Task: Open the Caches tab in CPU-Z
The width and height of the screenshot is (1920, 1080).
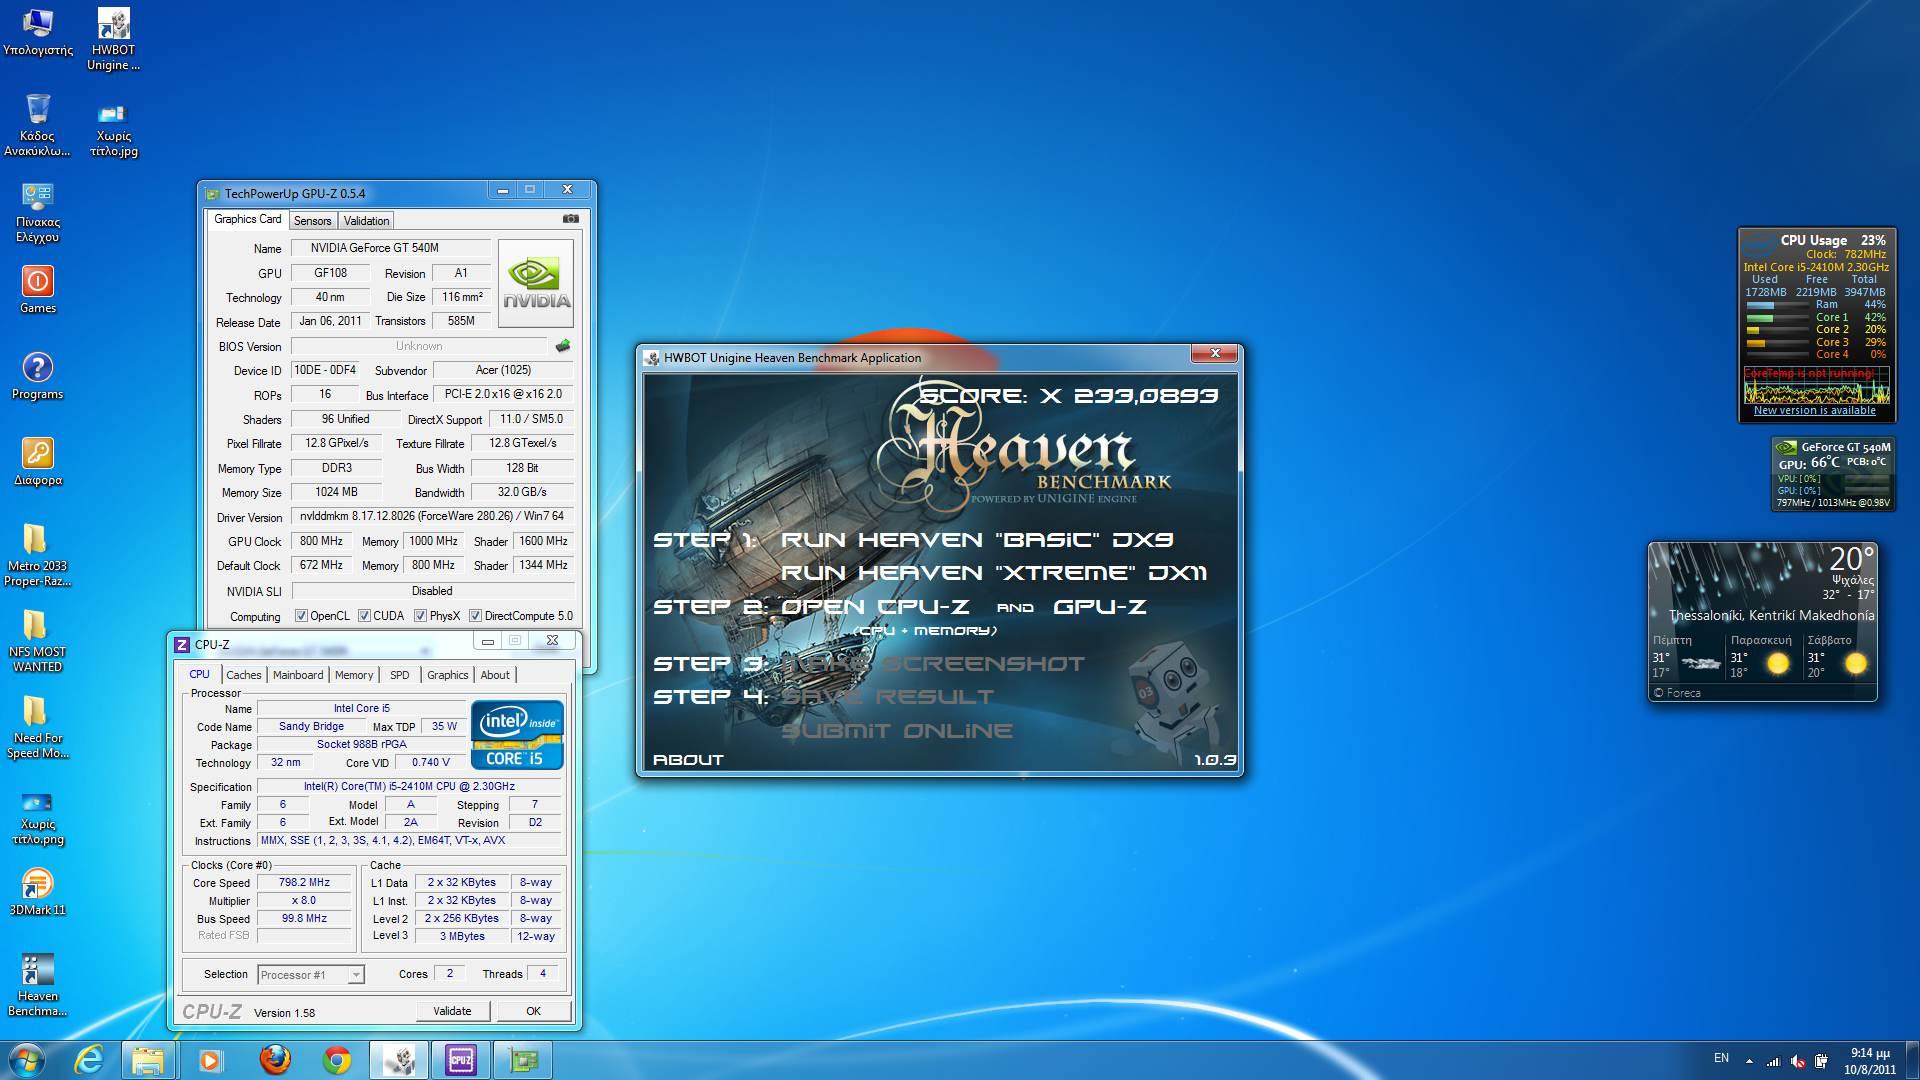Action: pyautogui.click(x=243, y=675)
